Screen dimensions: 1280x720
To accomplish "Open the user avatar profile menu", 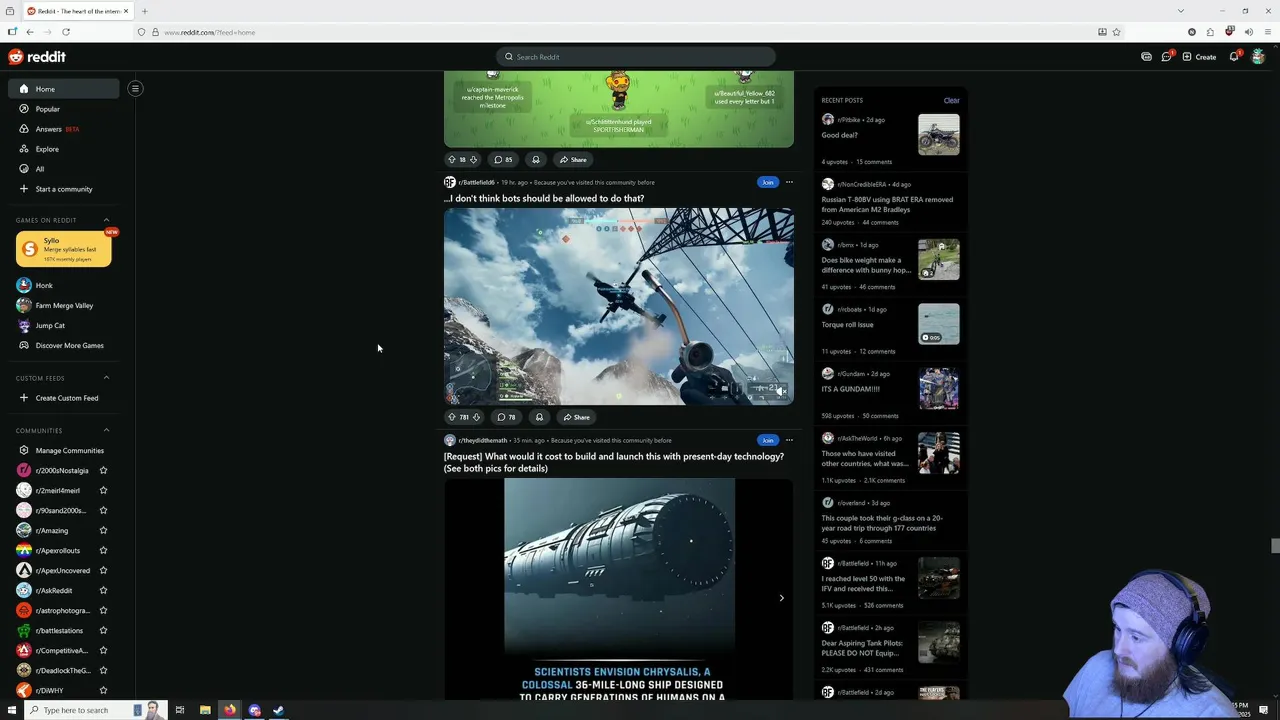I will tap(1258, 57).
